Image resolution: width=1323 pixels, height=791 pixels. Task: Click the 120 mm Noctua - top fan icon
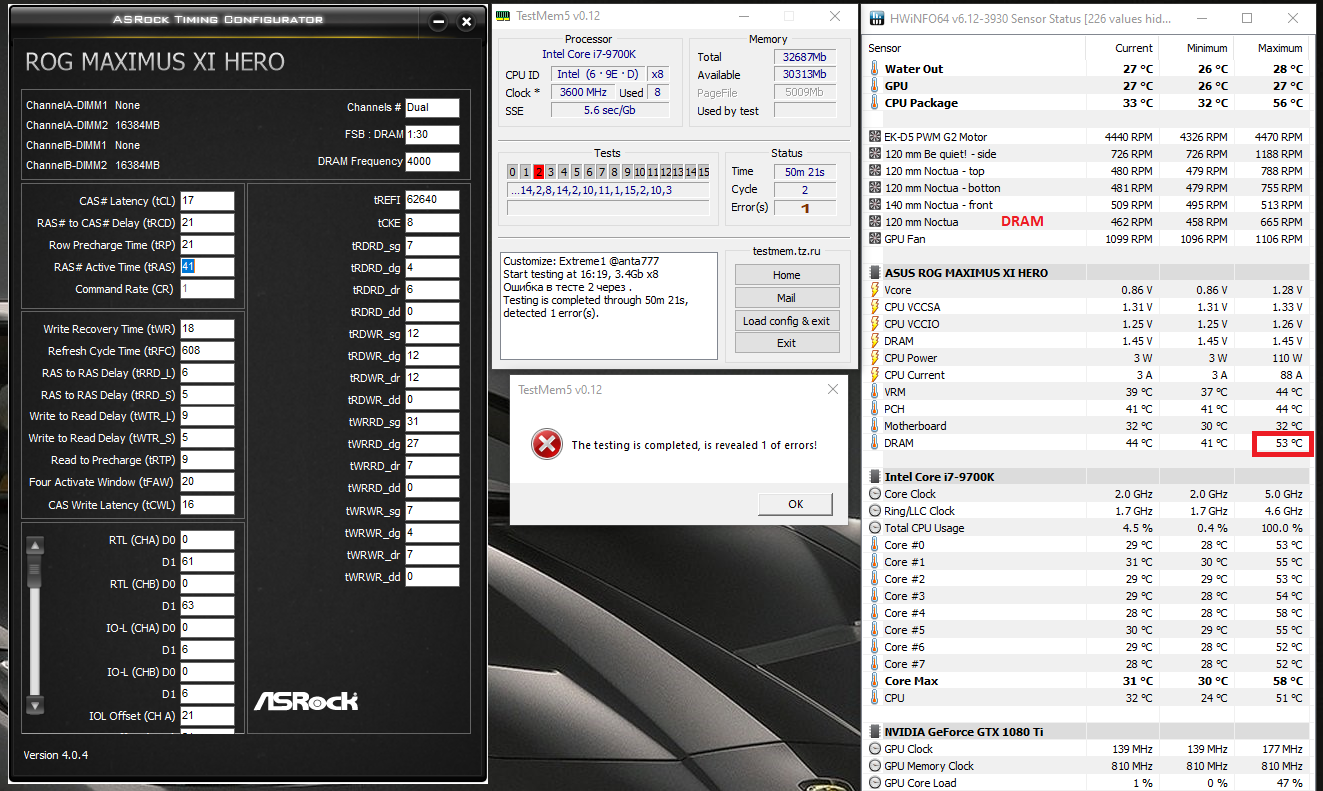click(x=874, y=171)
